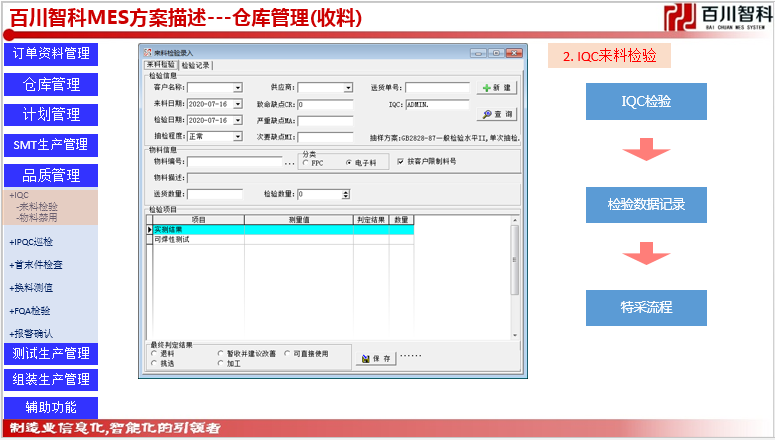Image resolution: width=775 pixels, height=440 pixels.
Task: Click the 检验数量 spinner arrows
Action: click(x=346, y=194)
